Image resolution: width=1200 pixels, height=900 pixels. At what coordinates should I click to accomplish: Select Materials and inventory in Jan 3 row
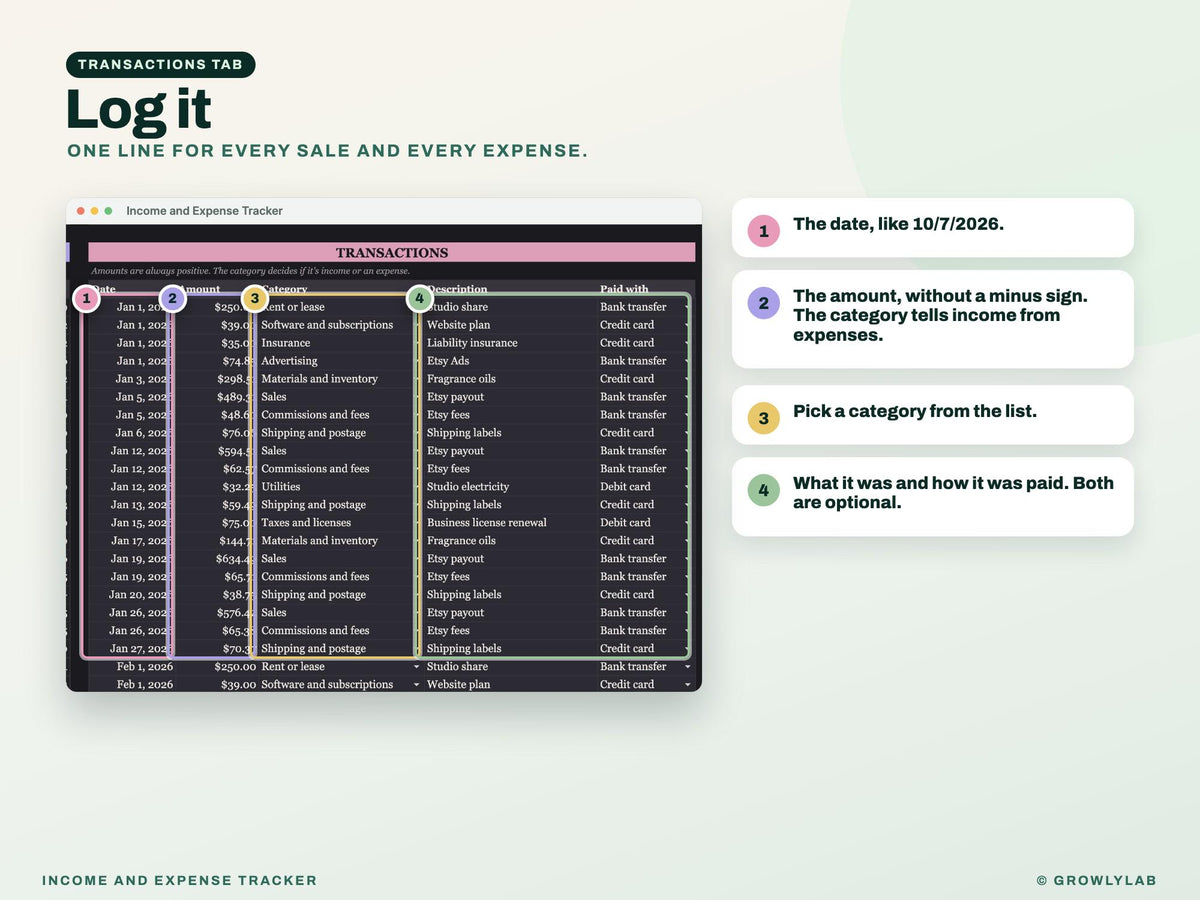point(319,379)
